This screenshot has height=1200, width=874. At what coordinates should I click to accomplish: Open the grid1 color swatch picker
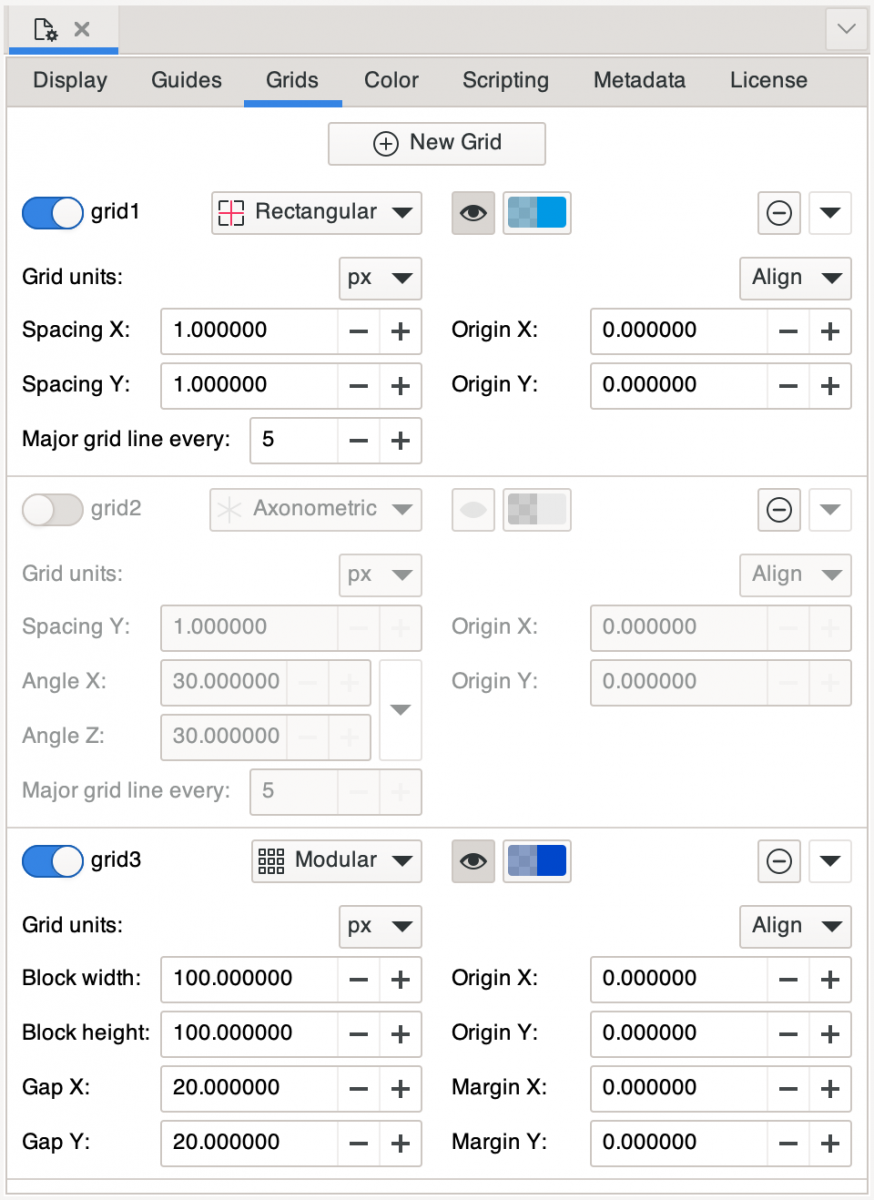tap(537, 212)
